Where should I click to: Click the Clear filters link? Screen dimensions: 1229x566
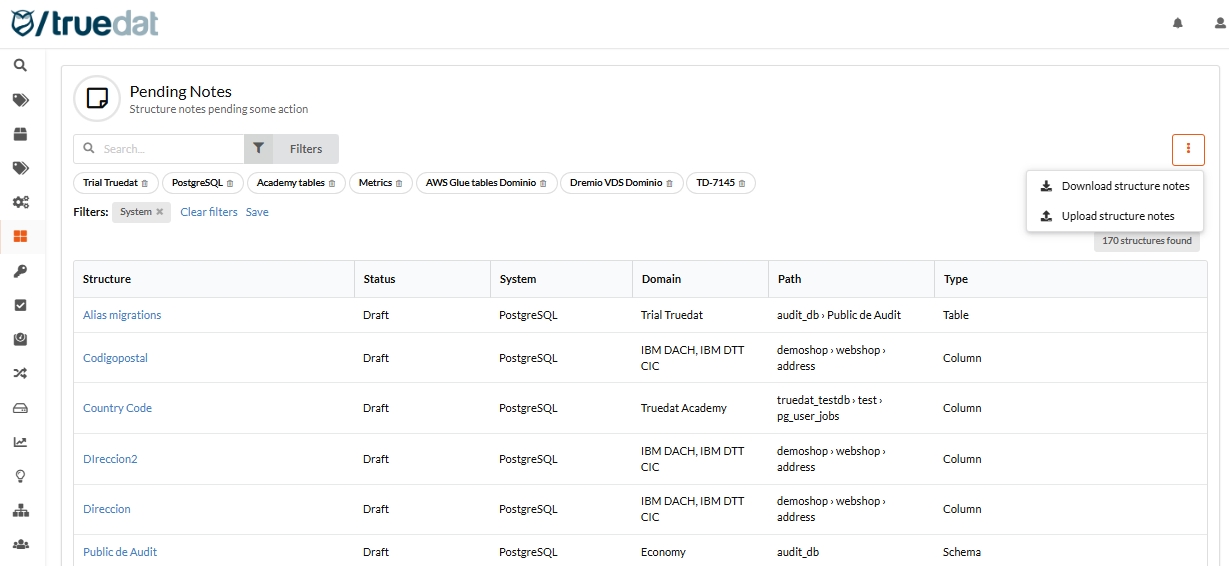(x=209, y=212)
